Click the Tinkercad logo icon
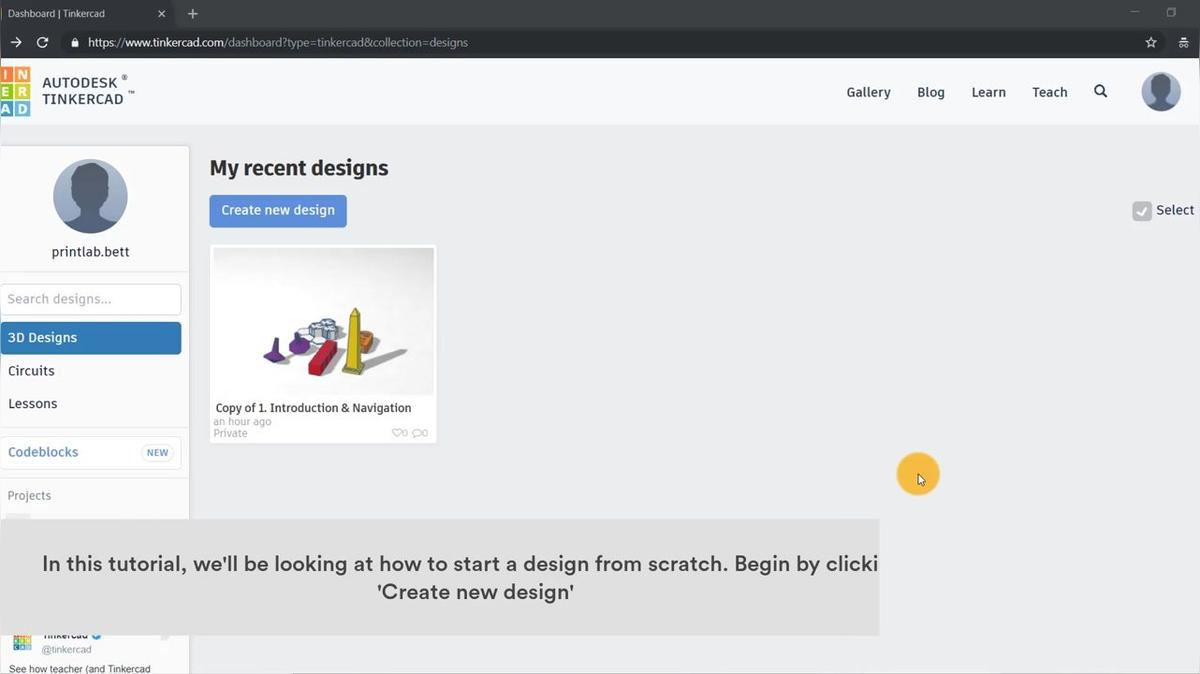The image size is (1200, 674). [x=15, y=91]
